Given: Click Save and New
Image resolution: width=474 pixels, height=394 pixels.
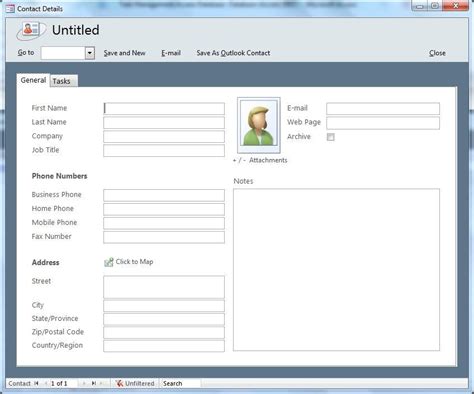Looking at the screenshot, I should (x=124, y=53).
